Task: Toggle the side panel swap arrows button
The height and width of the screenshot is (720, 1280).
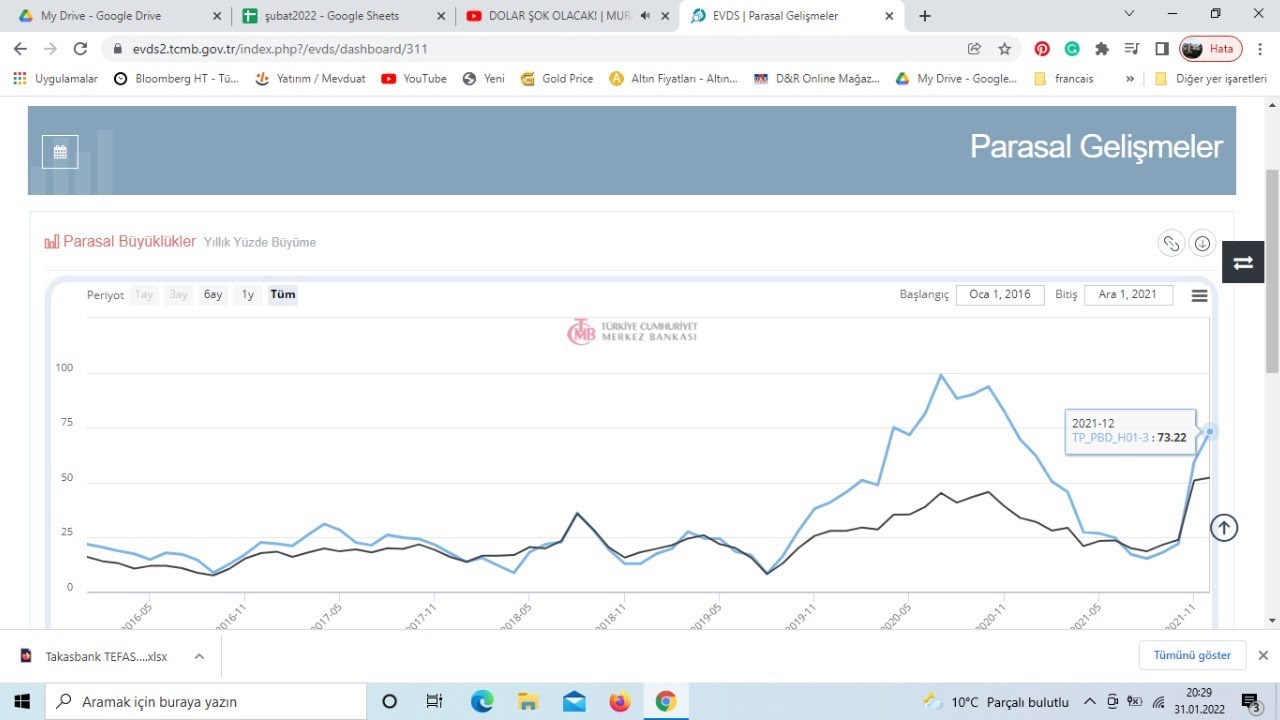Action: (1243, 262)
